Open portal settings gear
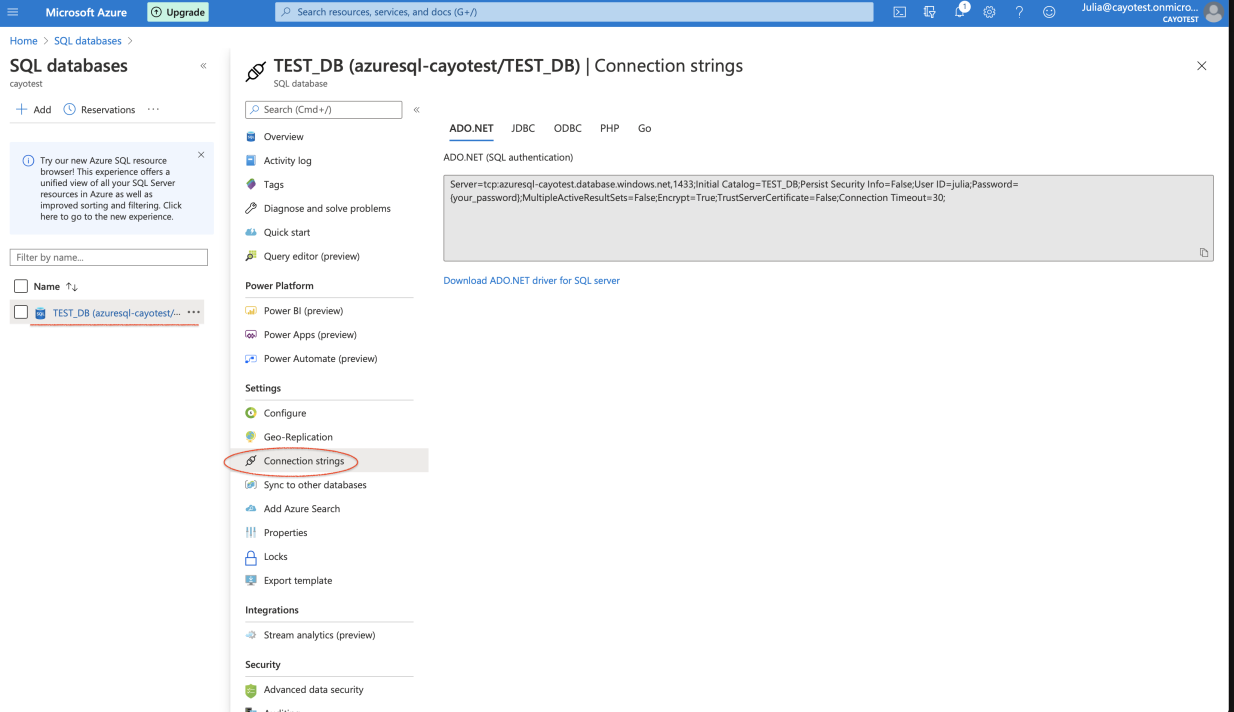 [989, 12]
